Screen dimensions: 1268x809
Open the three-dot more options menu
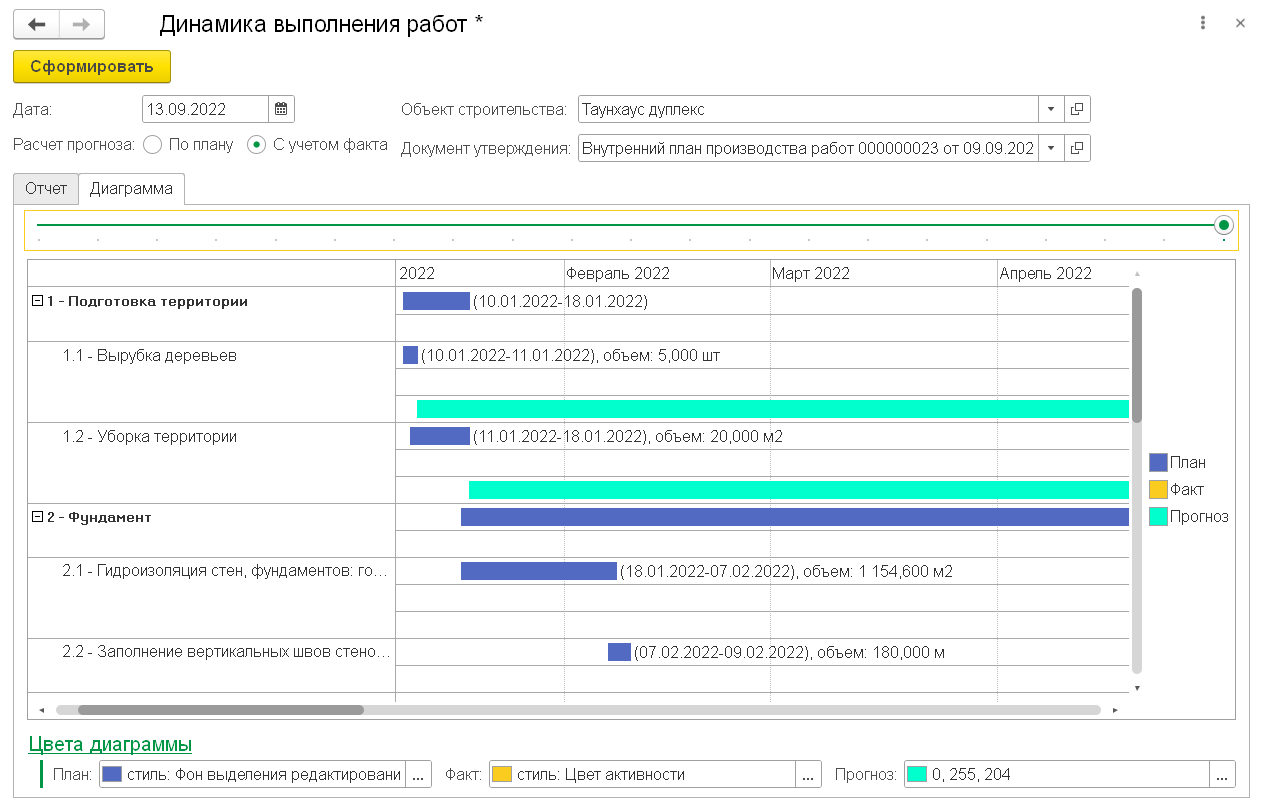pos(1203,23)
